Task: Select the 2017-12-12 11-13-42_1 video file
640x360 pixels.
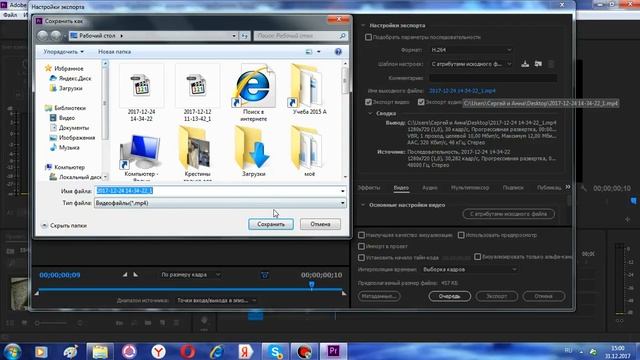Action: pyautogui.click(x=197, y=93)
